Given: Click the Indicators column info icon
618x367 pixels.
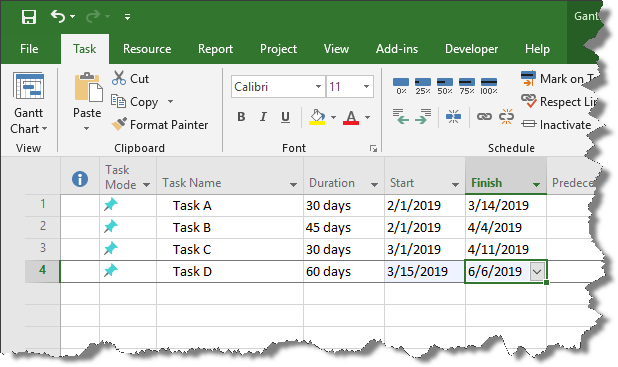Looking at the screenshot, I should pos(80,179).
